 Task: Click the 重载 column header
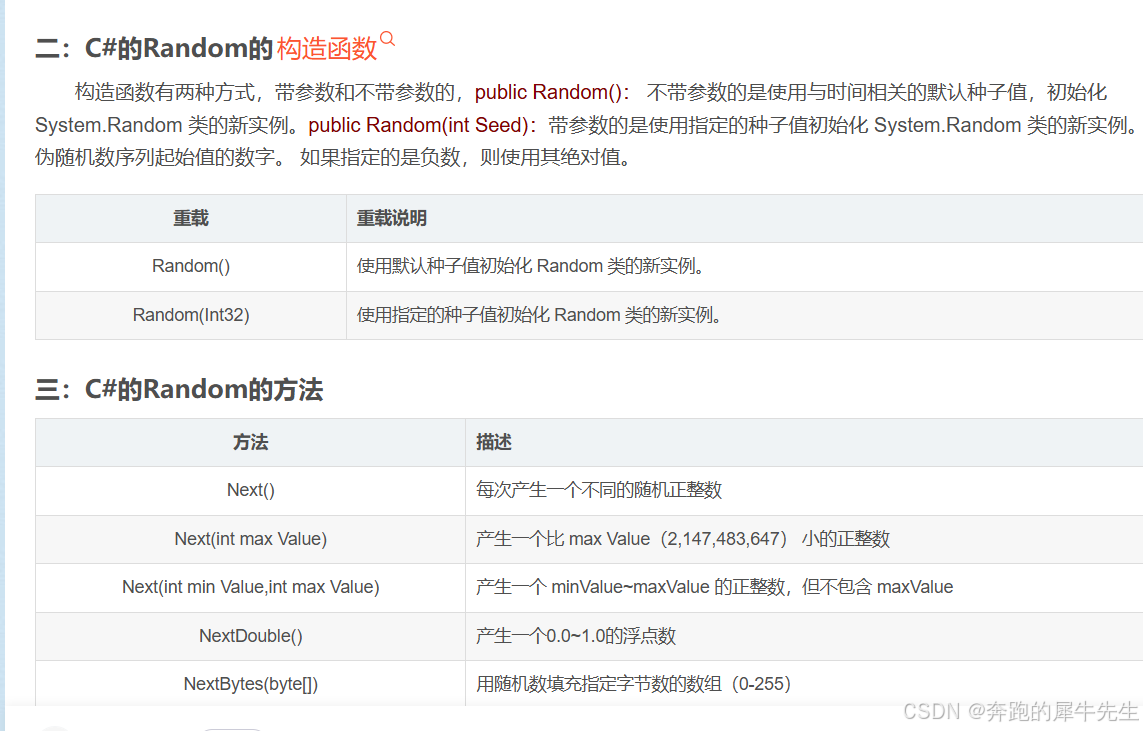191,219
